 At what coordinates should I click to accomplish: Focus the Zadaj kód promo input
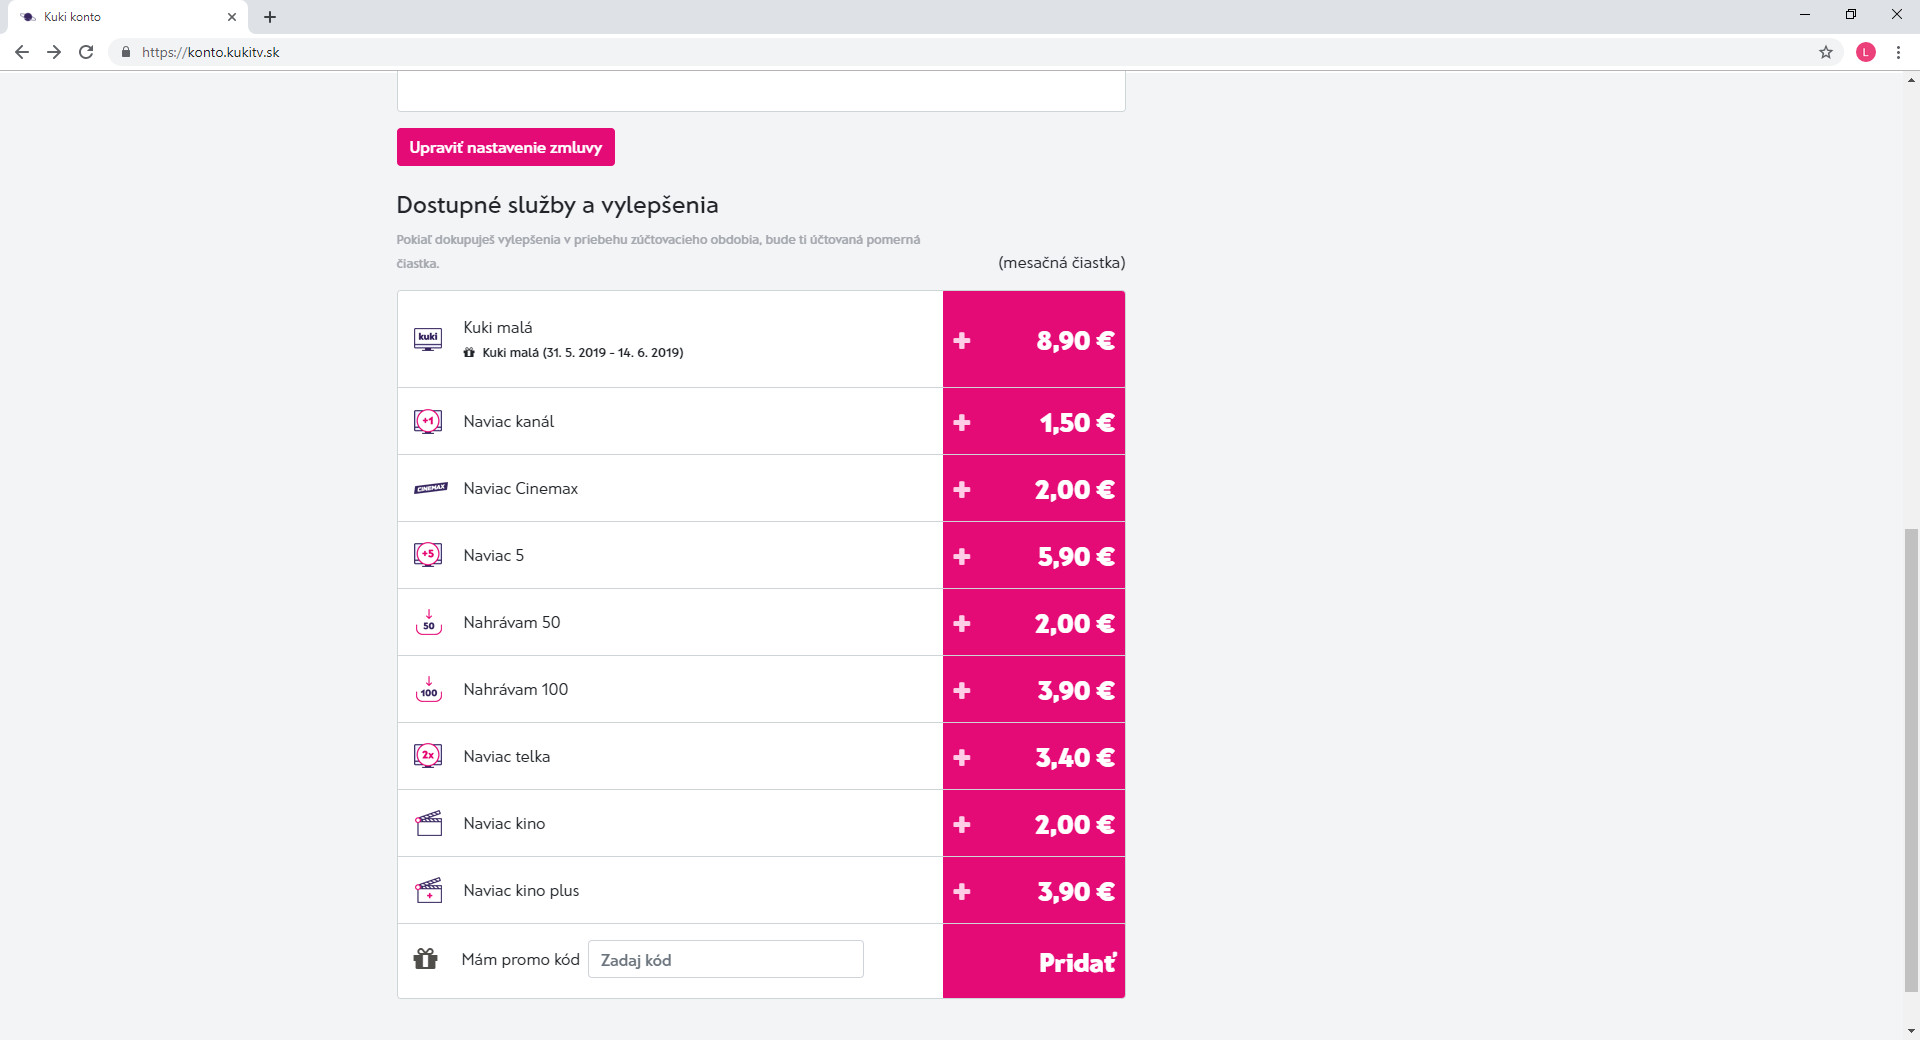[x=726, y=959]
